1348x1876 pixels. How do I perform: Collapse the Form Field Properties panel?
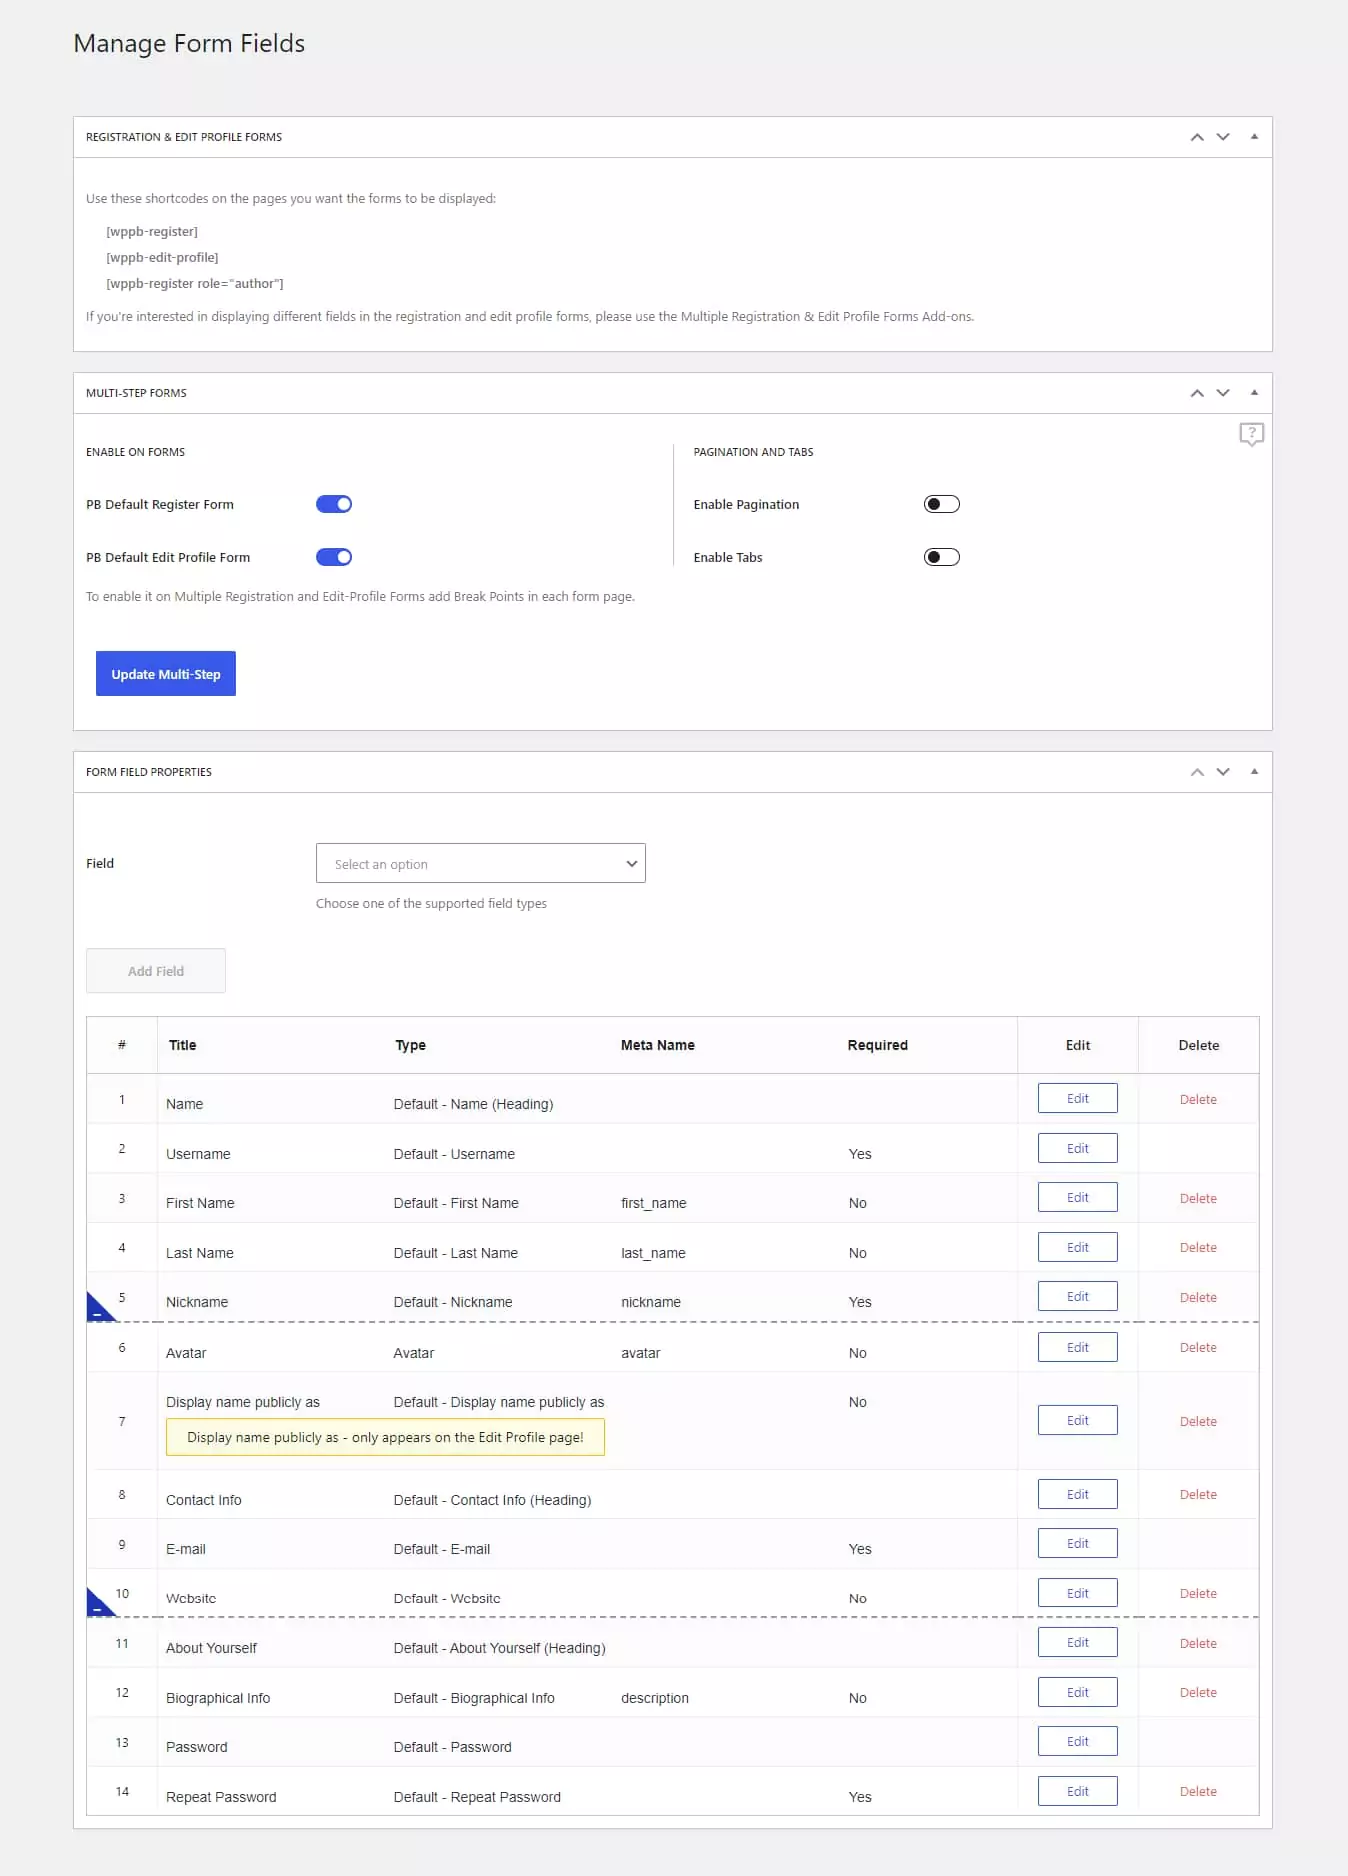(1254, 772)
